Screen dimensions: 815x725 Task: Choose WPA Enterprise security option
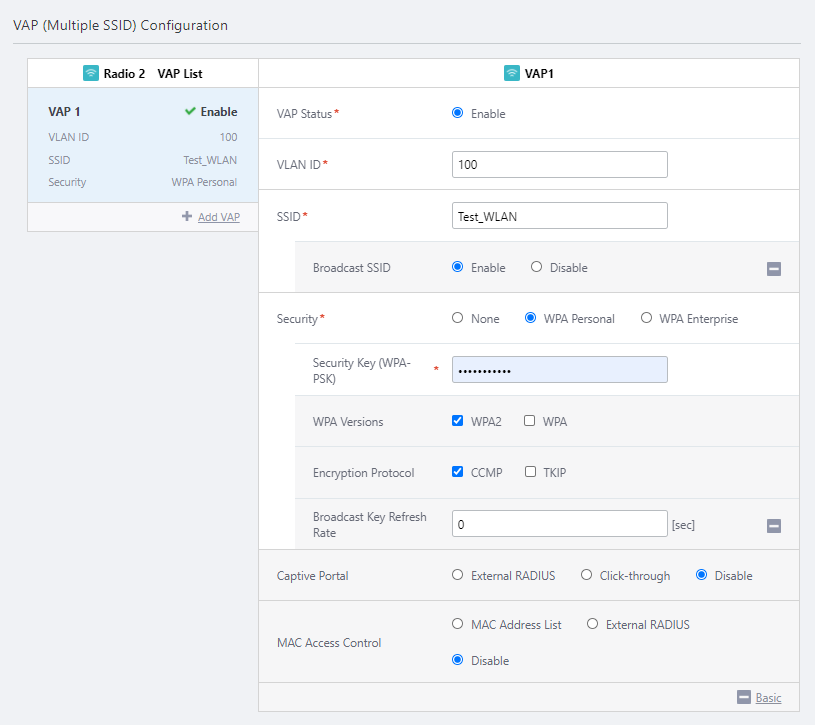click(x=646, y=318)
